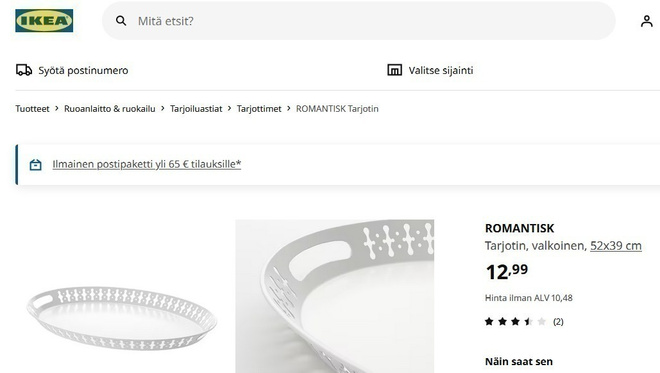This screenshot has width=660, height=373.
Task: Click the search magnifier icon
Action: click(x=121, y=21)
